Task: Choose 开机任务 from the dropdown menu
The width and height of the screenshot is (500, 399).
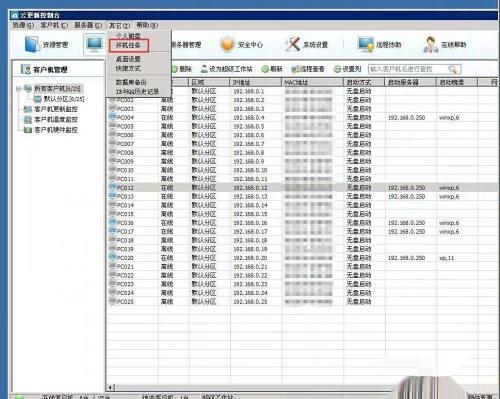Action: click(x=128, y=45)
